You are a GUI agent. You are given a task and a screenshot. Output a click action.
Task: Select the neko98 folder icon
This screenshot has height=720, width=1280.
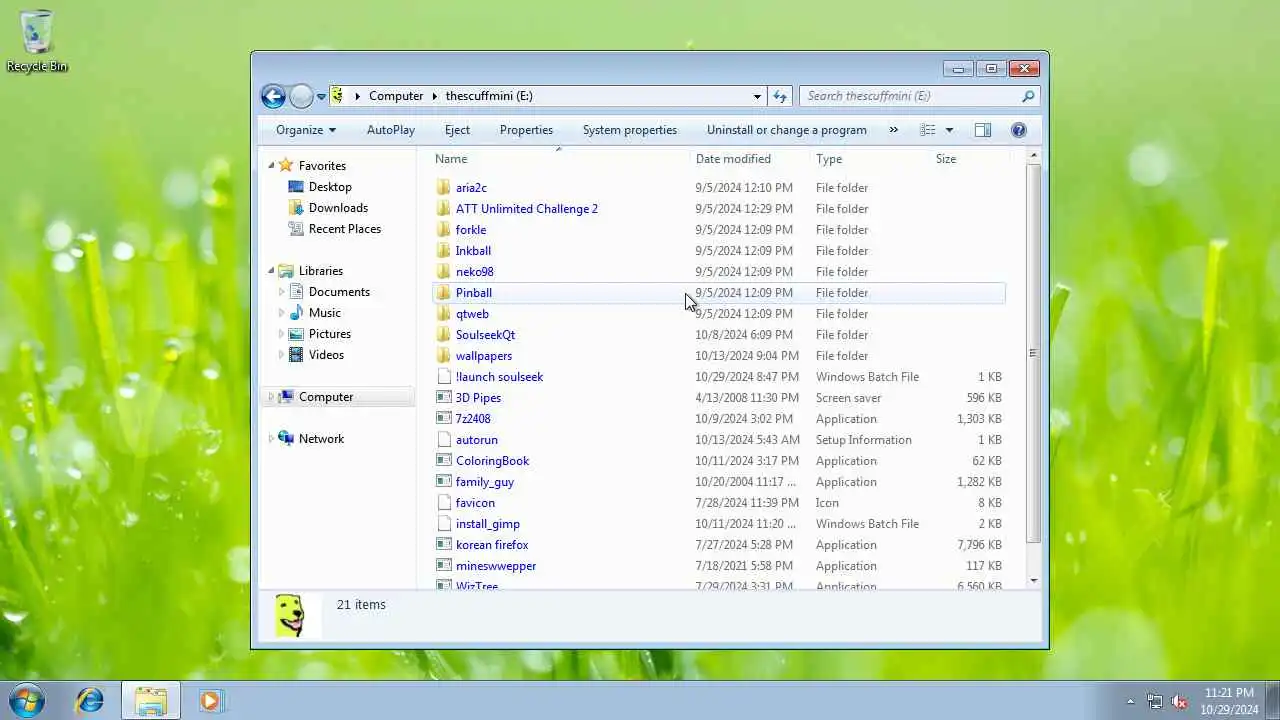[x=444, y=272]
